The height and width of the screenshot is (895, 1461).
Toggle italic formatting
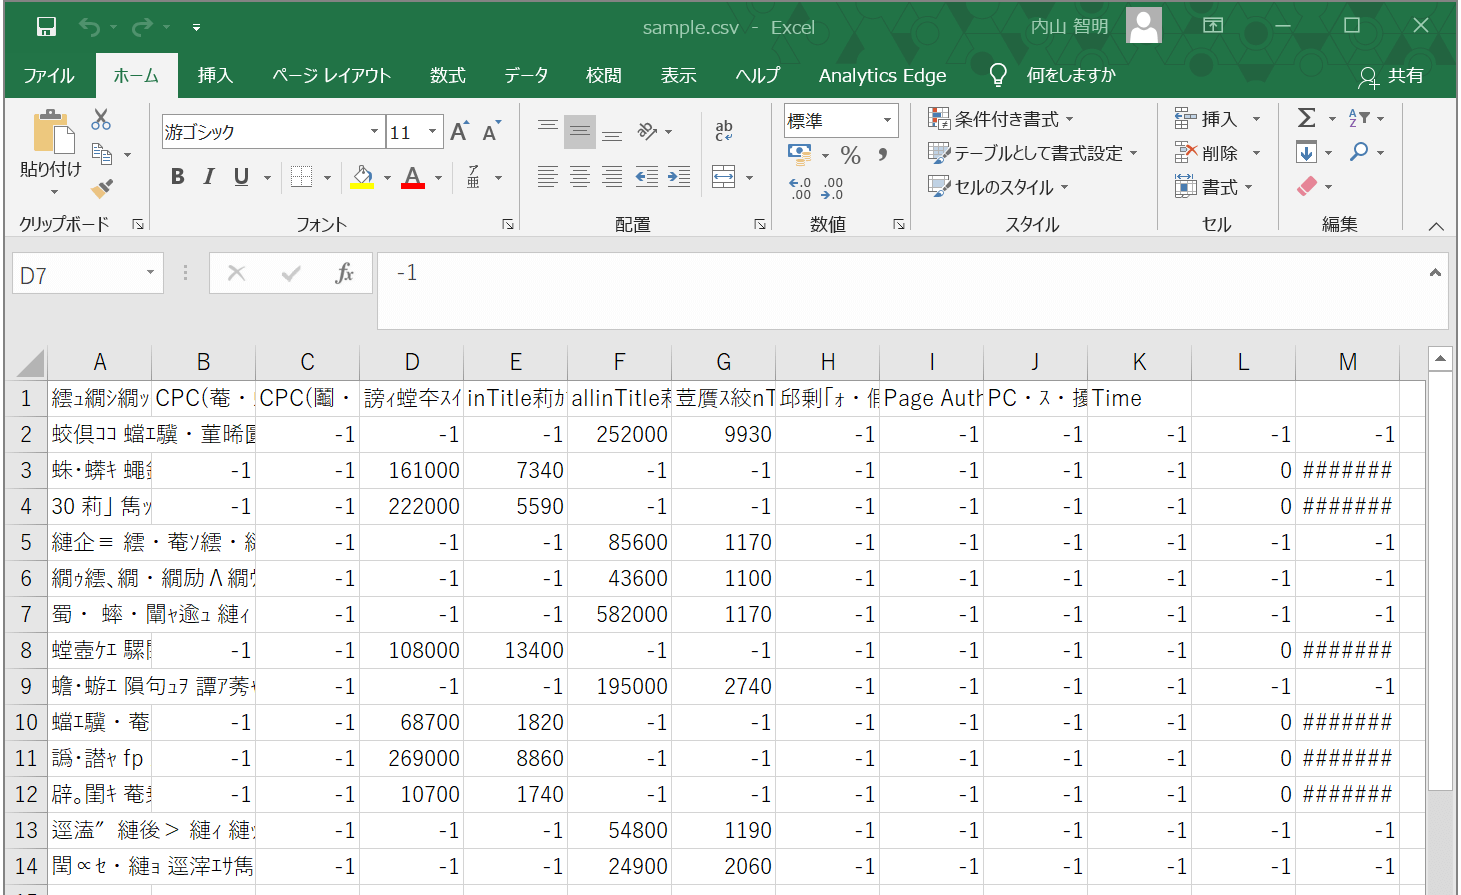(x=209, y=176)
